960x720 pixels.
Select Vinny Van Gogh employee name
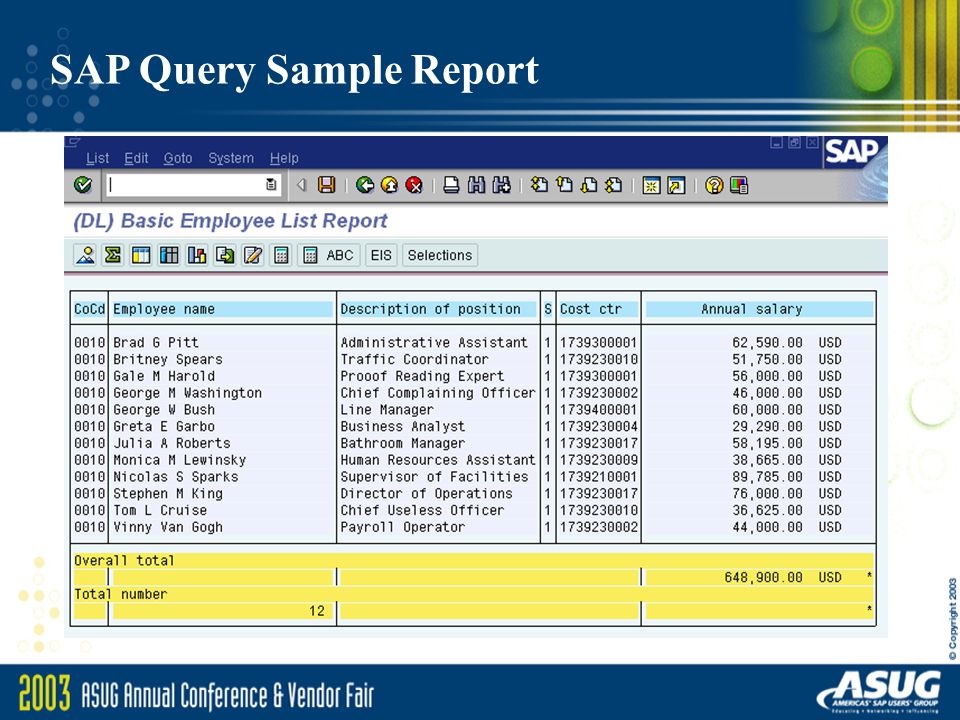coord(168,527)
